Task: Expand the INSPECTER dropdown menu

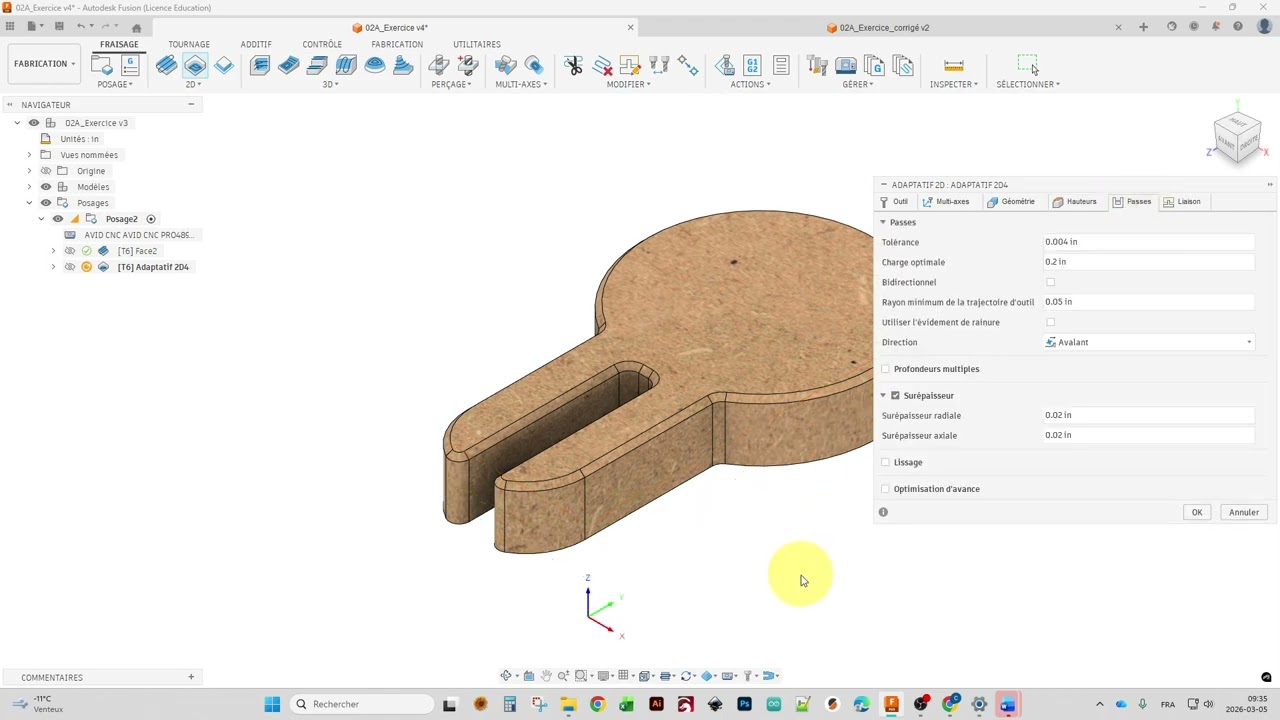Action: (x=954, y=84)
